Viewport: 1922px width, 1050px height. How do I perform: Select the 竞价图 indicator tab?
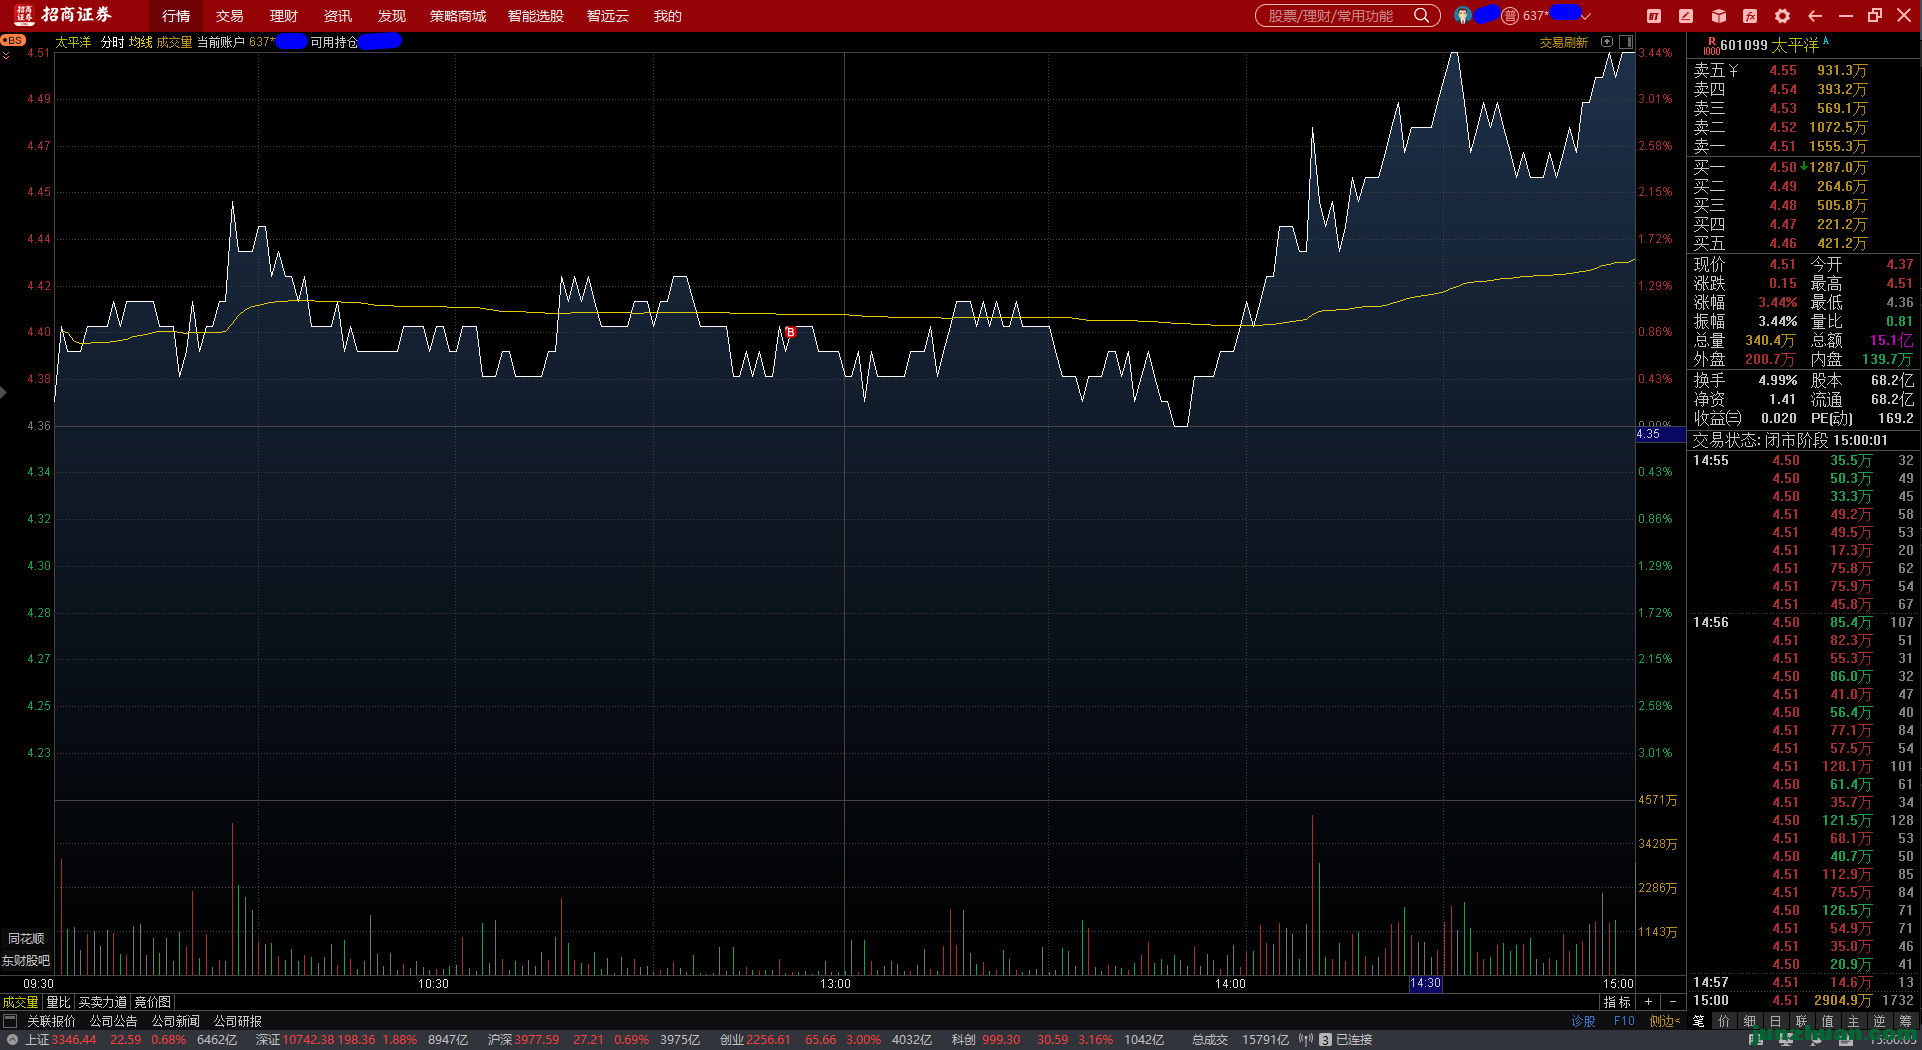pos(153,1002)
